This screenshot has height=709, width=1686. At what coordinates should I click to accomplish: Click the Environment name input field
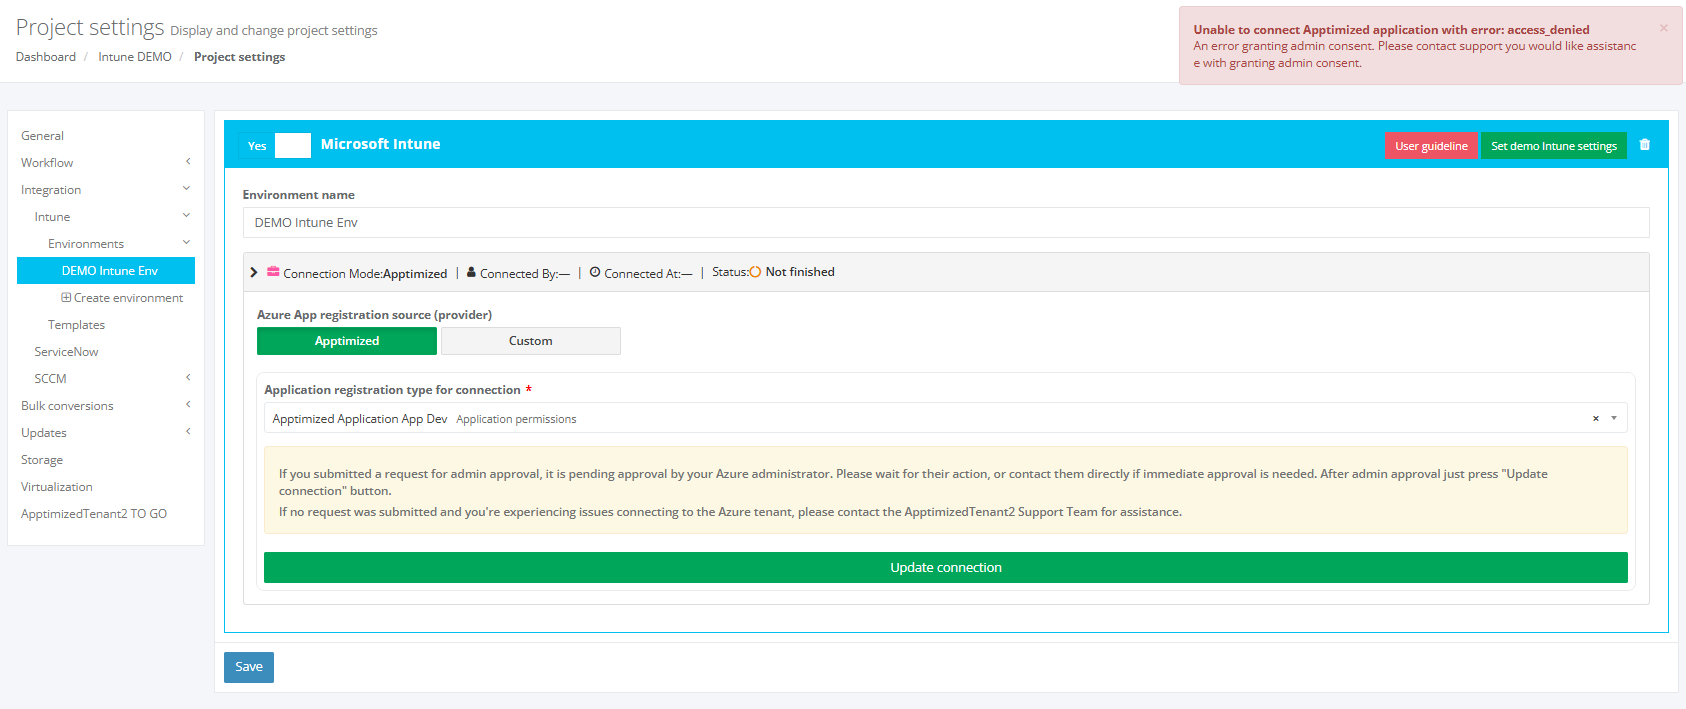[945, 223]
